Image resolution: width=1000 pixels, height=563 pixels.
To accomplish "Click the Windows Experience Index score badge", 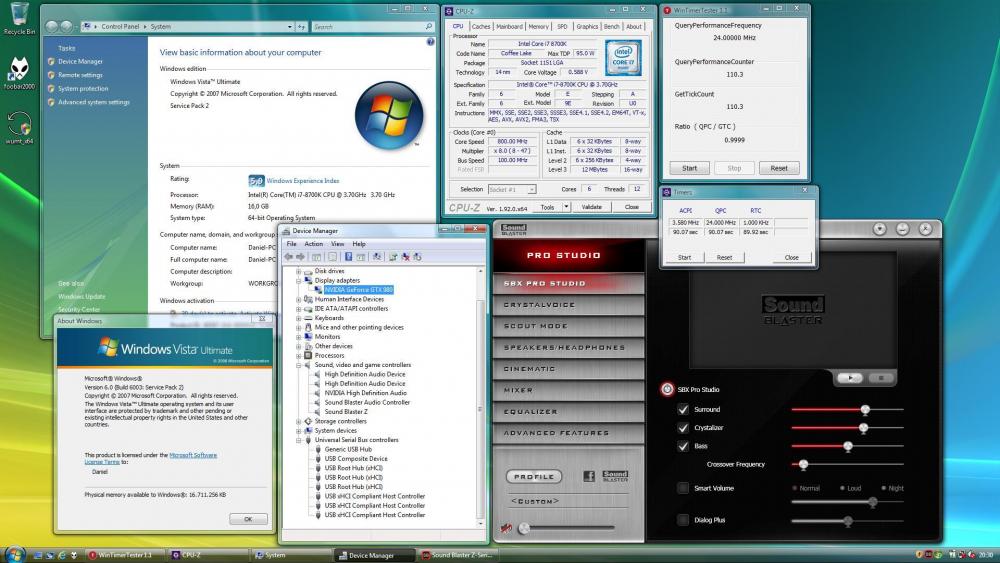I will [256, 180].
